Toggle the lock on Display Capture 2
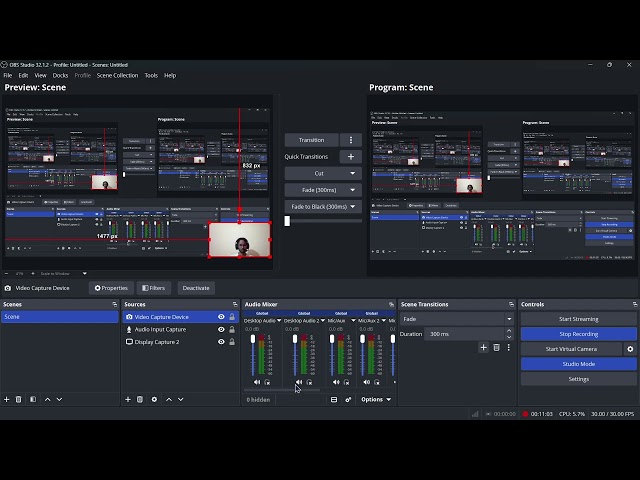 click(x=232, y=342)
